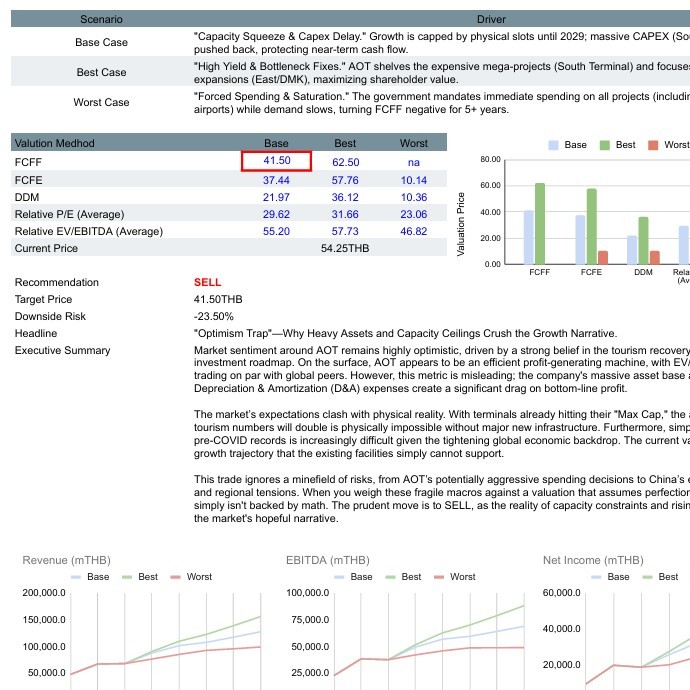
Task: Click the Best column header in valuation table
Action: 345,143
